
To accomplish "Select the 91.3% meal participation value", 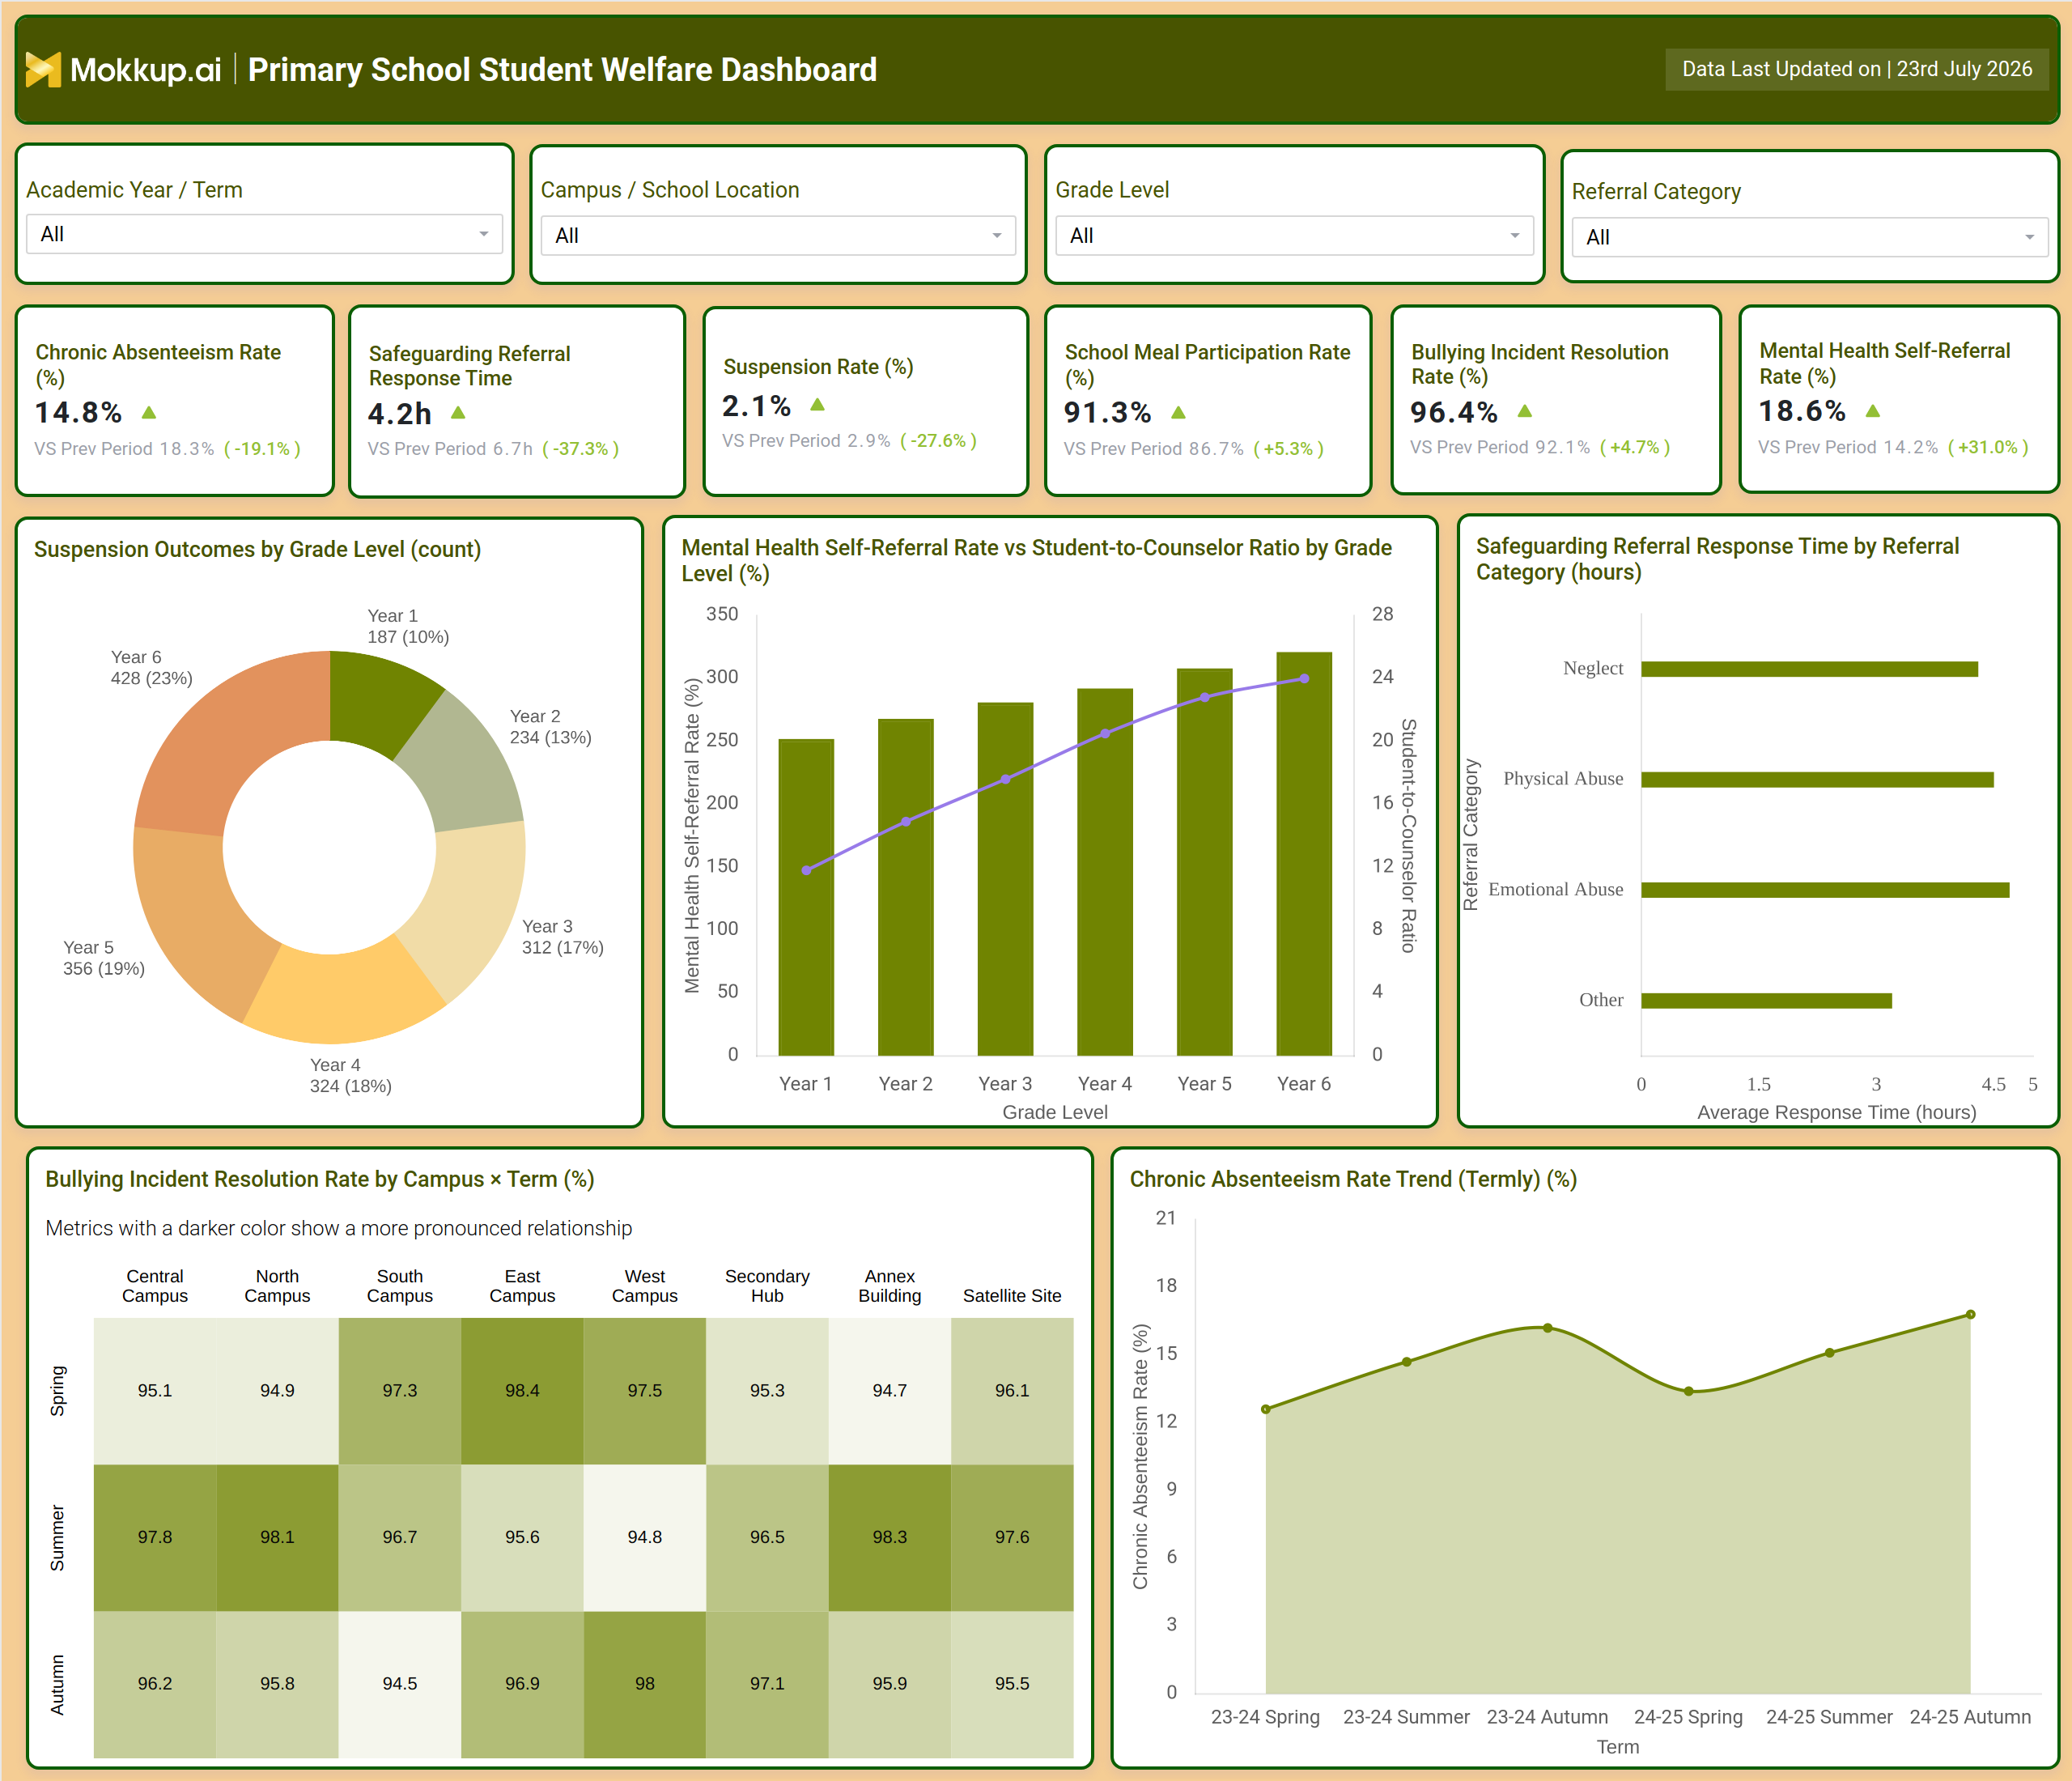I will (x=1107, y=412).
